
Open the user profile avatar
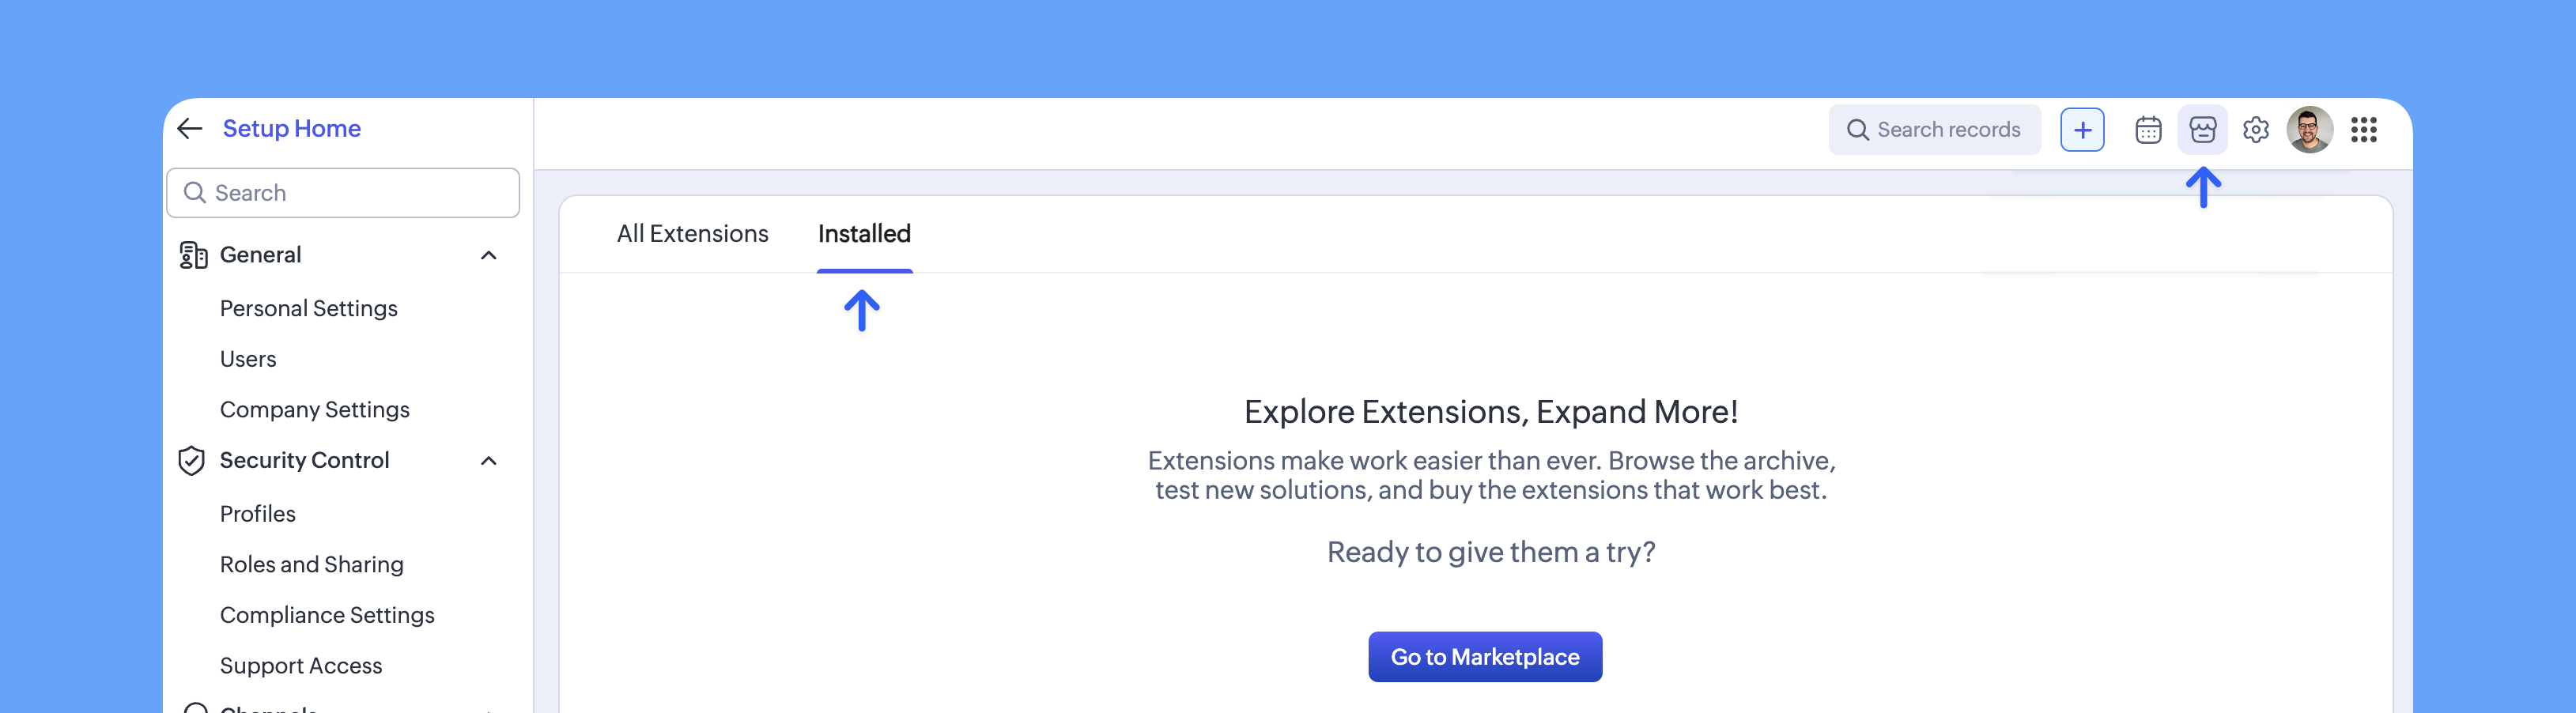click(2311, 129)
